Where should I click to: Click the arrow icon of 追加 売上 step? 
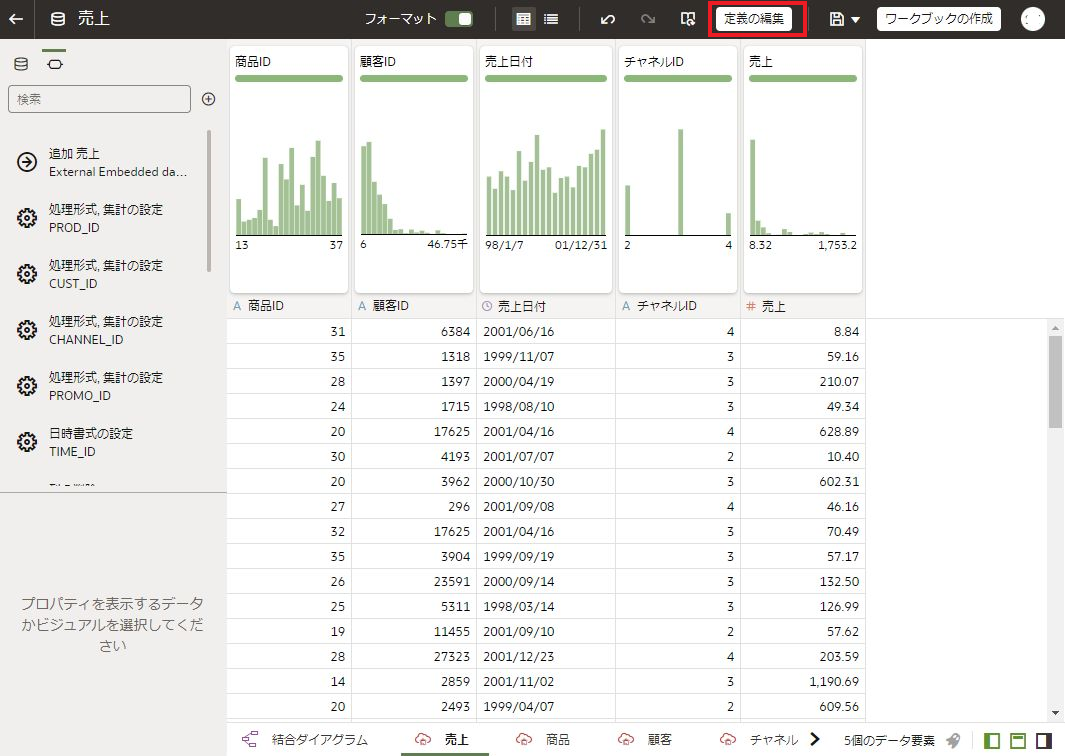pos(27,162)
